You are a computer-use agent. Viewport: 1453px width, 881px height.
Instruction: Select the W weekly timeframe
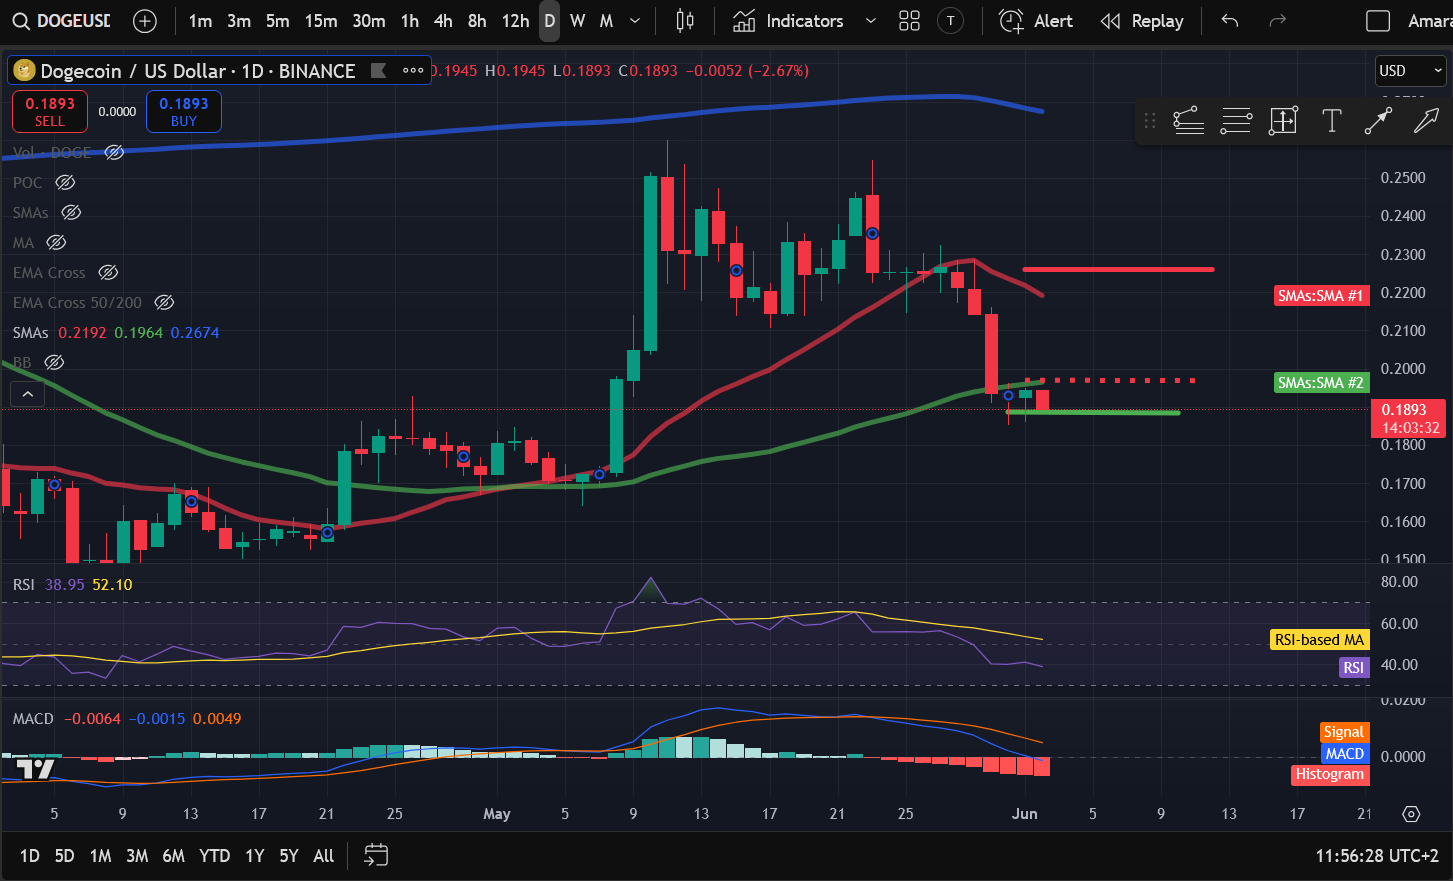point(578,21)
